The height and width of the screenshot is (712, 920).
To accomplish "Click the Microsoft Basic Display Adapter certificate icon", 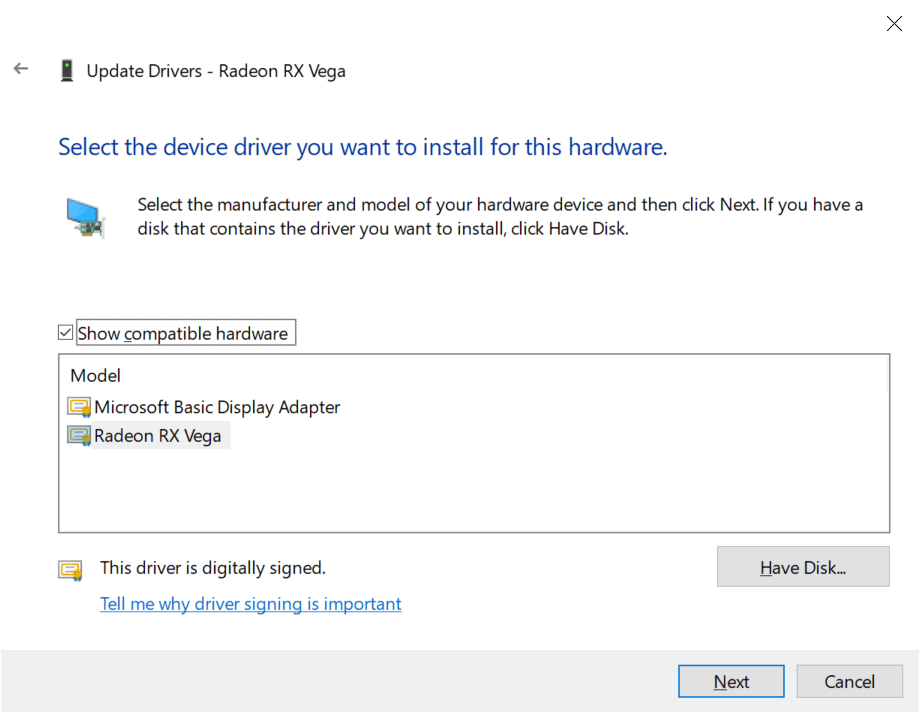I will coord(79,407).
